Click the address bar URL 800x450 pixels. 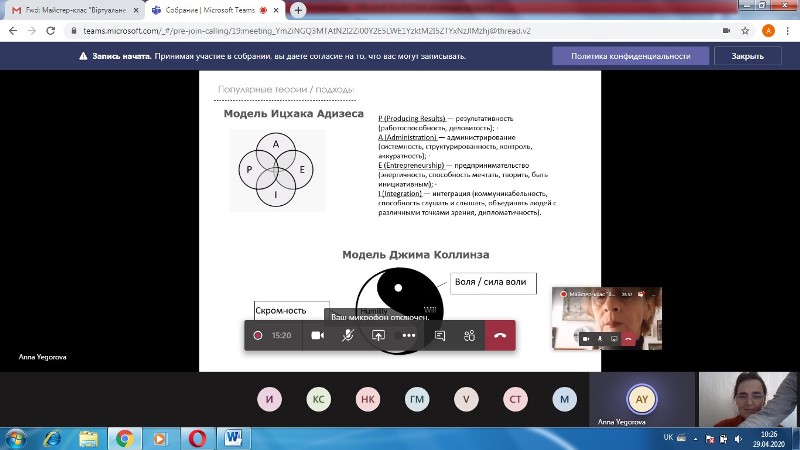tap(307, 31)
